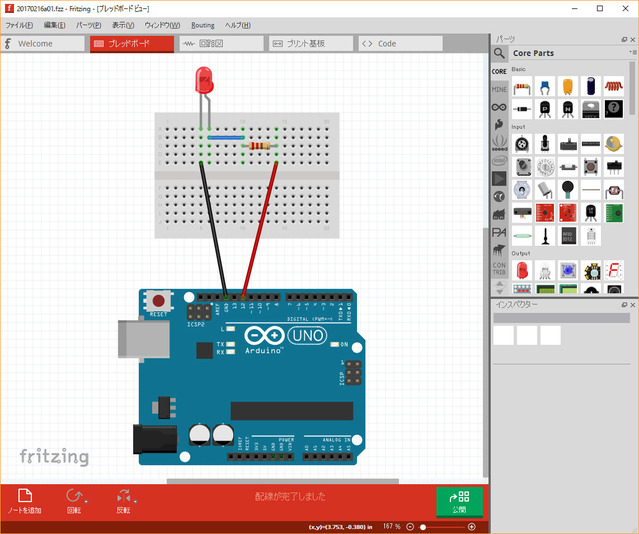Close the Parts (パーツ) panel

633,39
